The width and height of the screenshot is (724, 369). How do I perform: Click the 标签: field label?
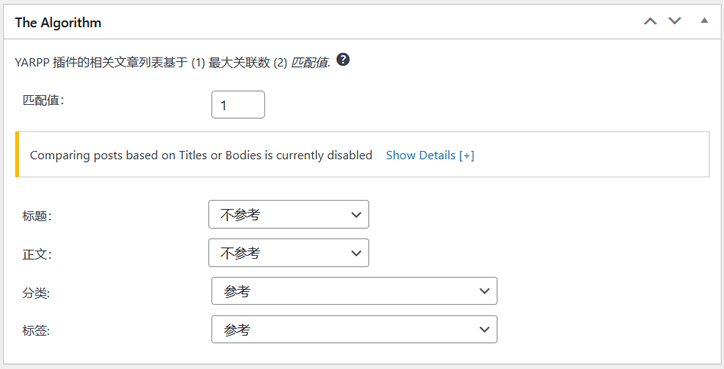tap(36, 331)
